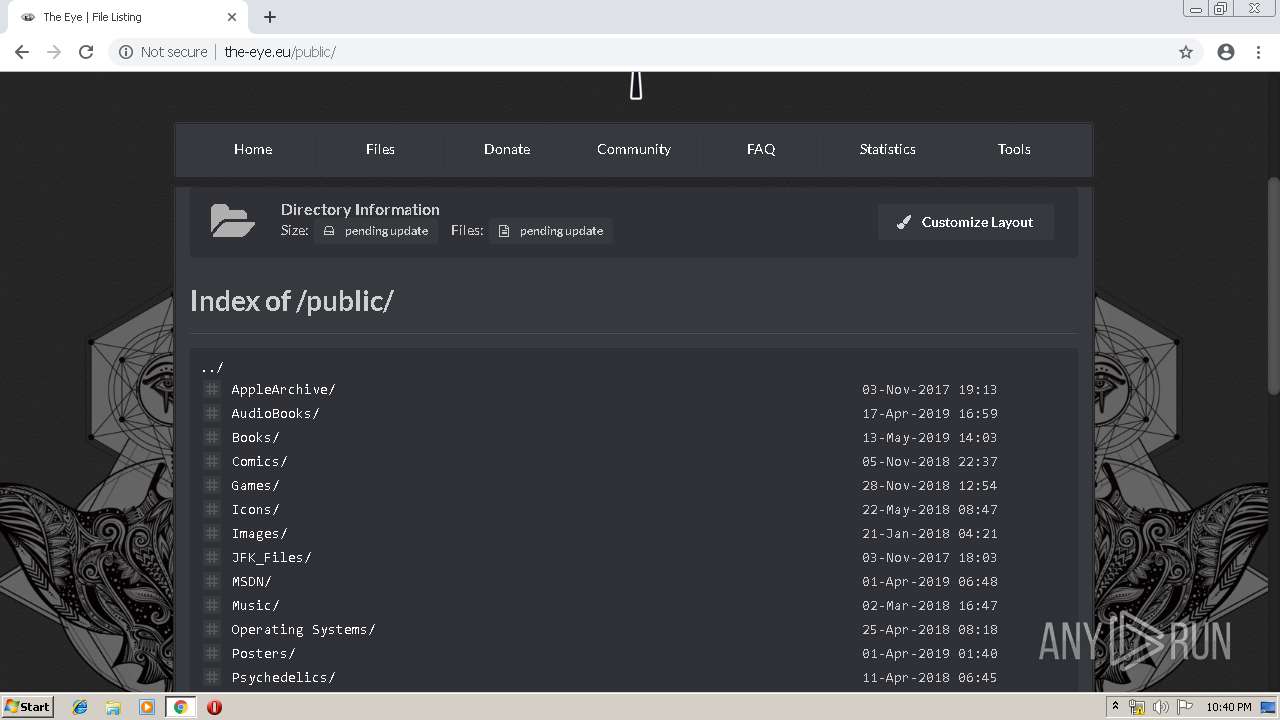Image resolution: width=1280 pixels, height=720 pixels.
Task: Bookmark this page with the star icon
Action: click(1186, 52)
